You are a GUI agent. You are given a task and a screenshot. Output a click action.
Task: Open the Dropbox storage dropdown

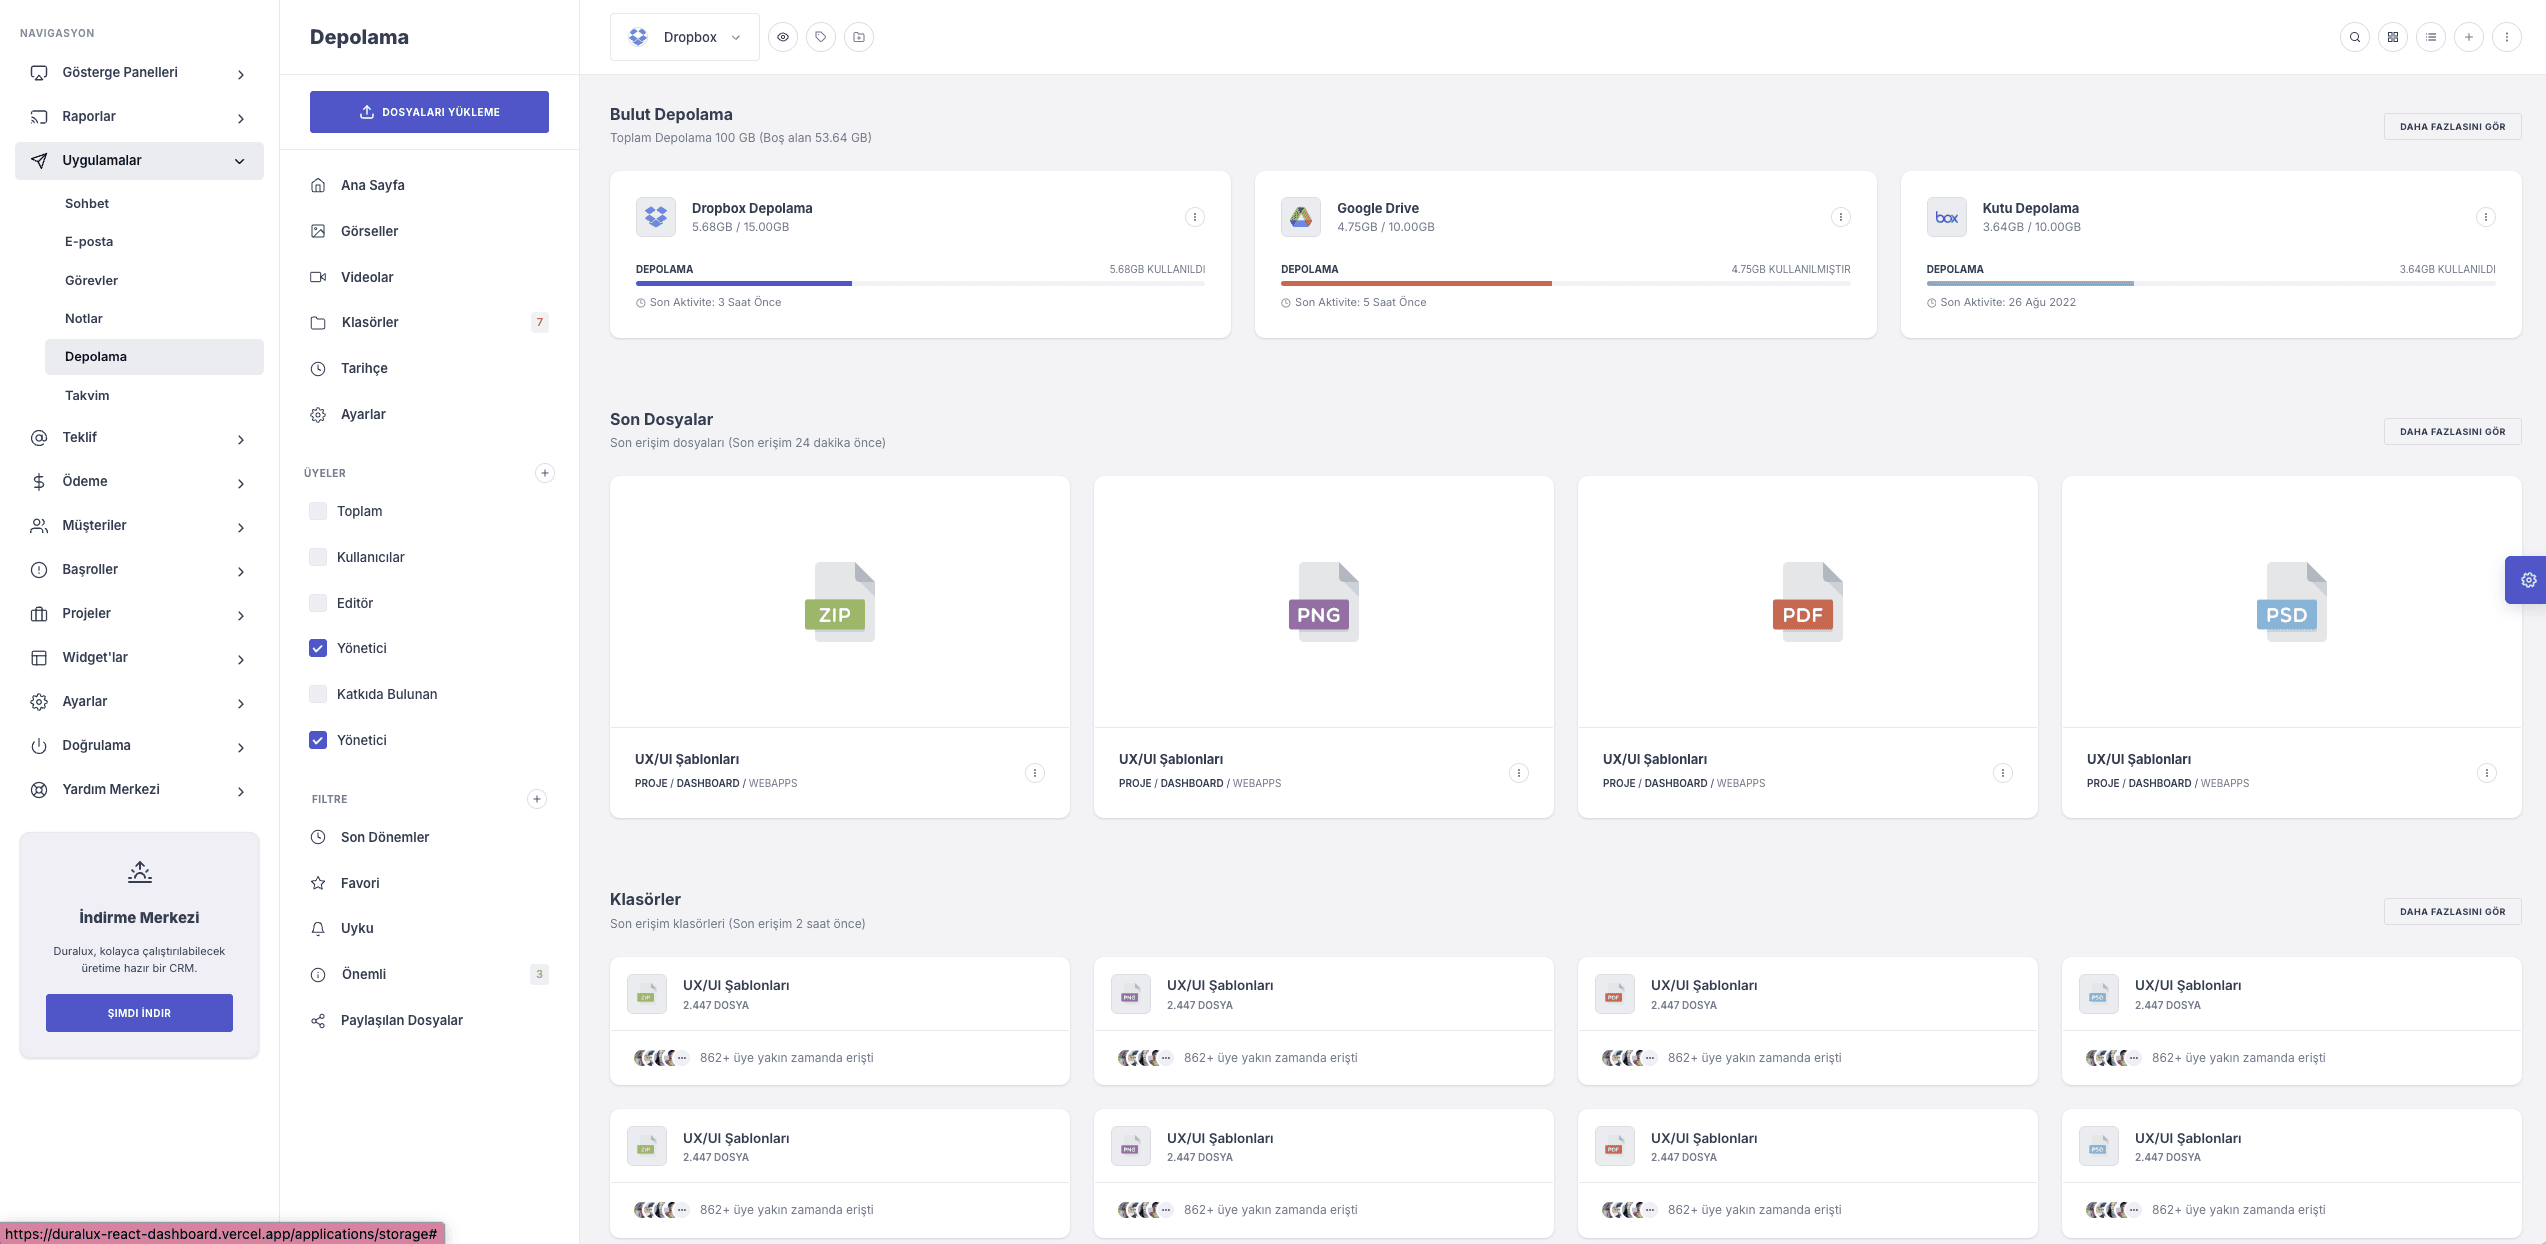point(685,37)
